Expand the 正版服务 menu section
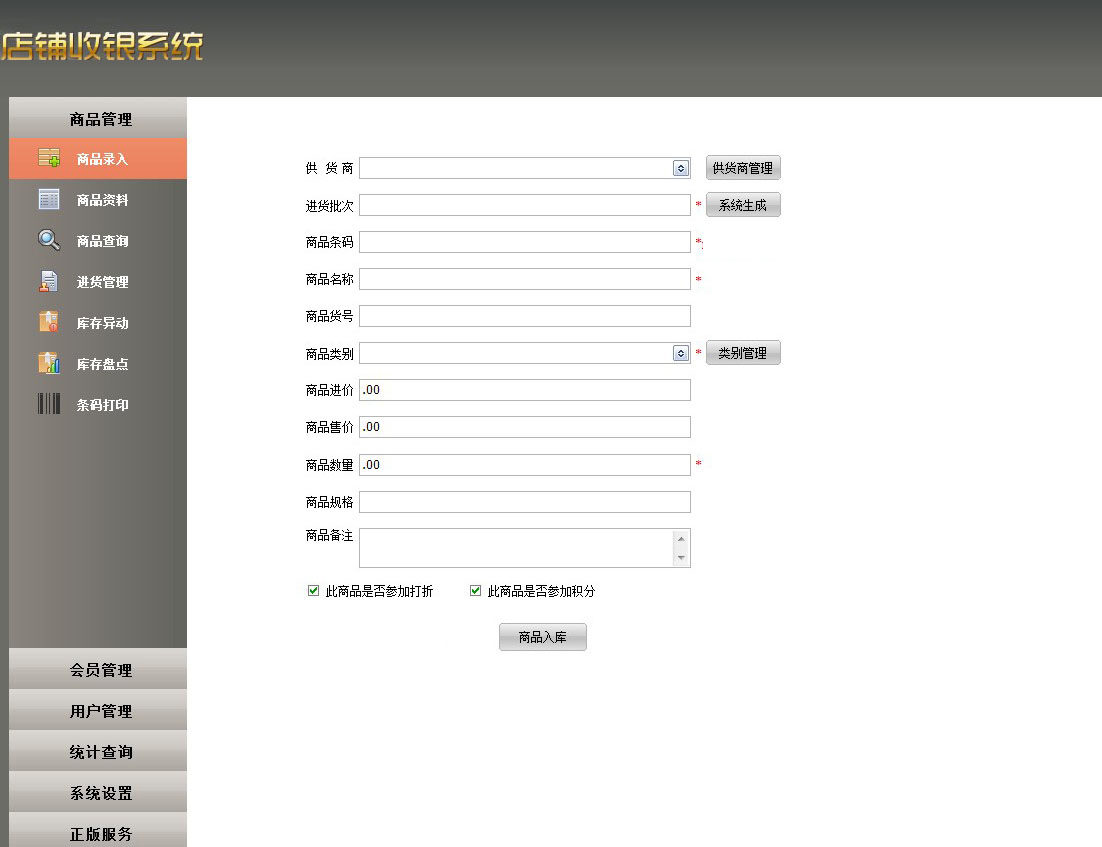Image resolution: width=1102 pixels, height=847 pixels. click(x=98, y=832)
